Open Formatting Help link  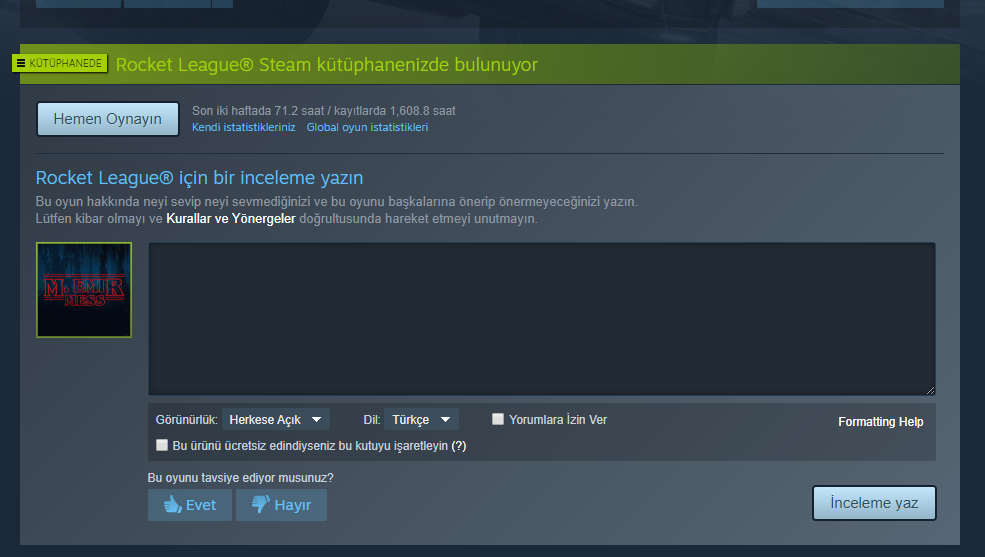click(880, 422)
